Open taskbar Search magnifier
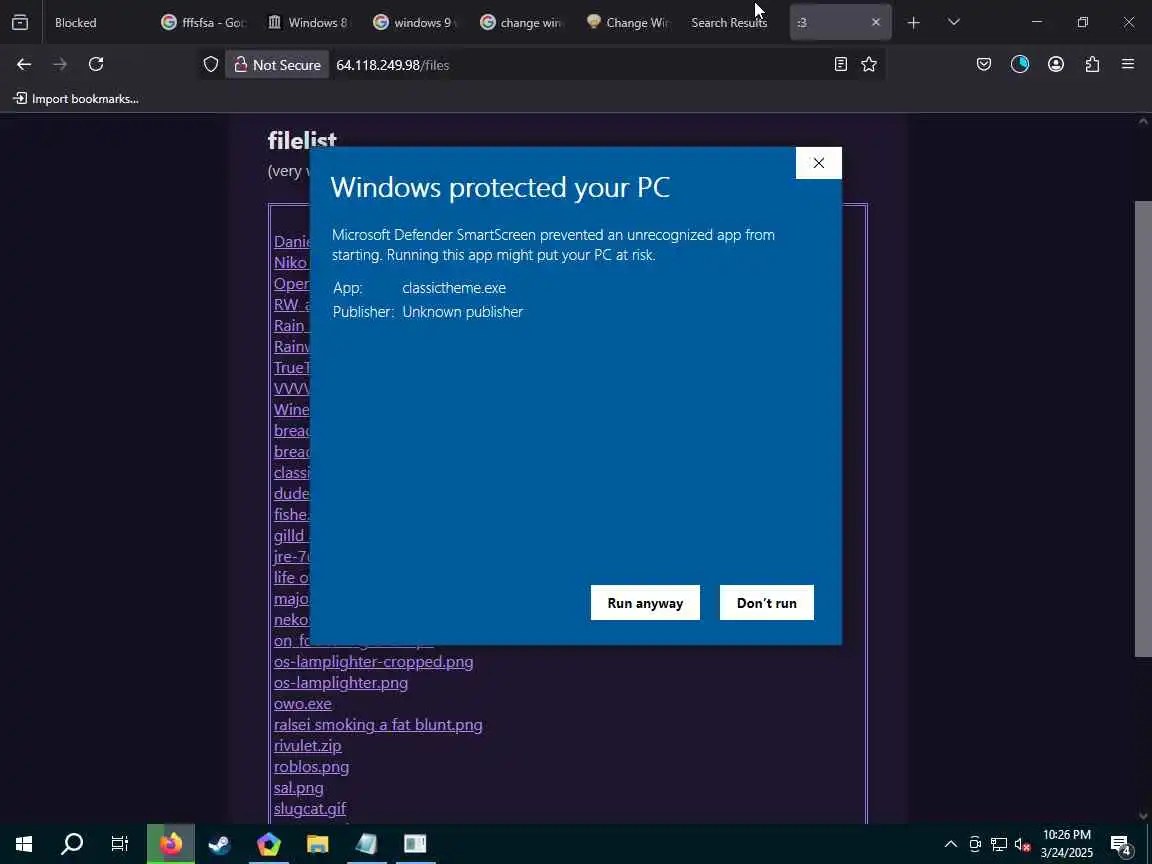 click(x=71, y=844)
